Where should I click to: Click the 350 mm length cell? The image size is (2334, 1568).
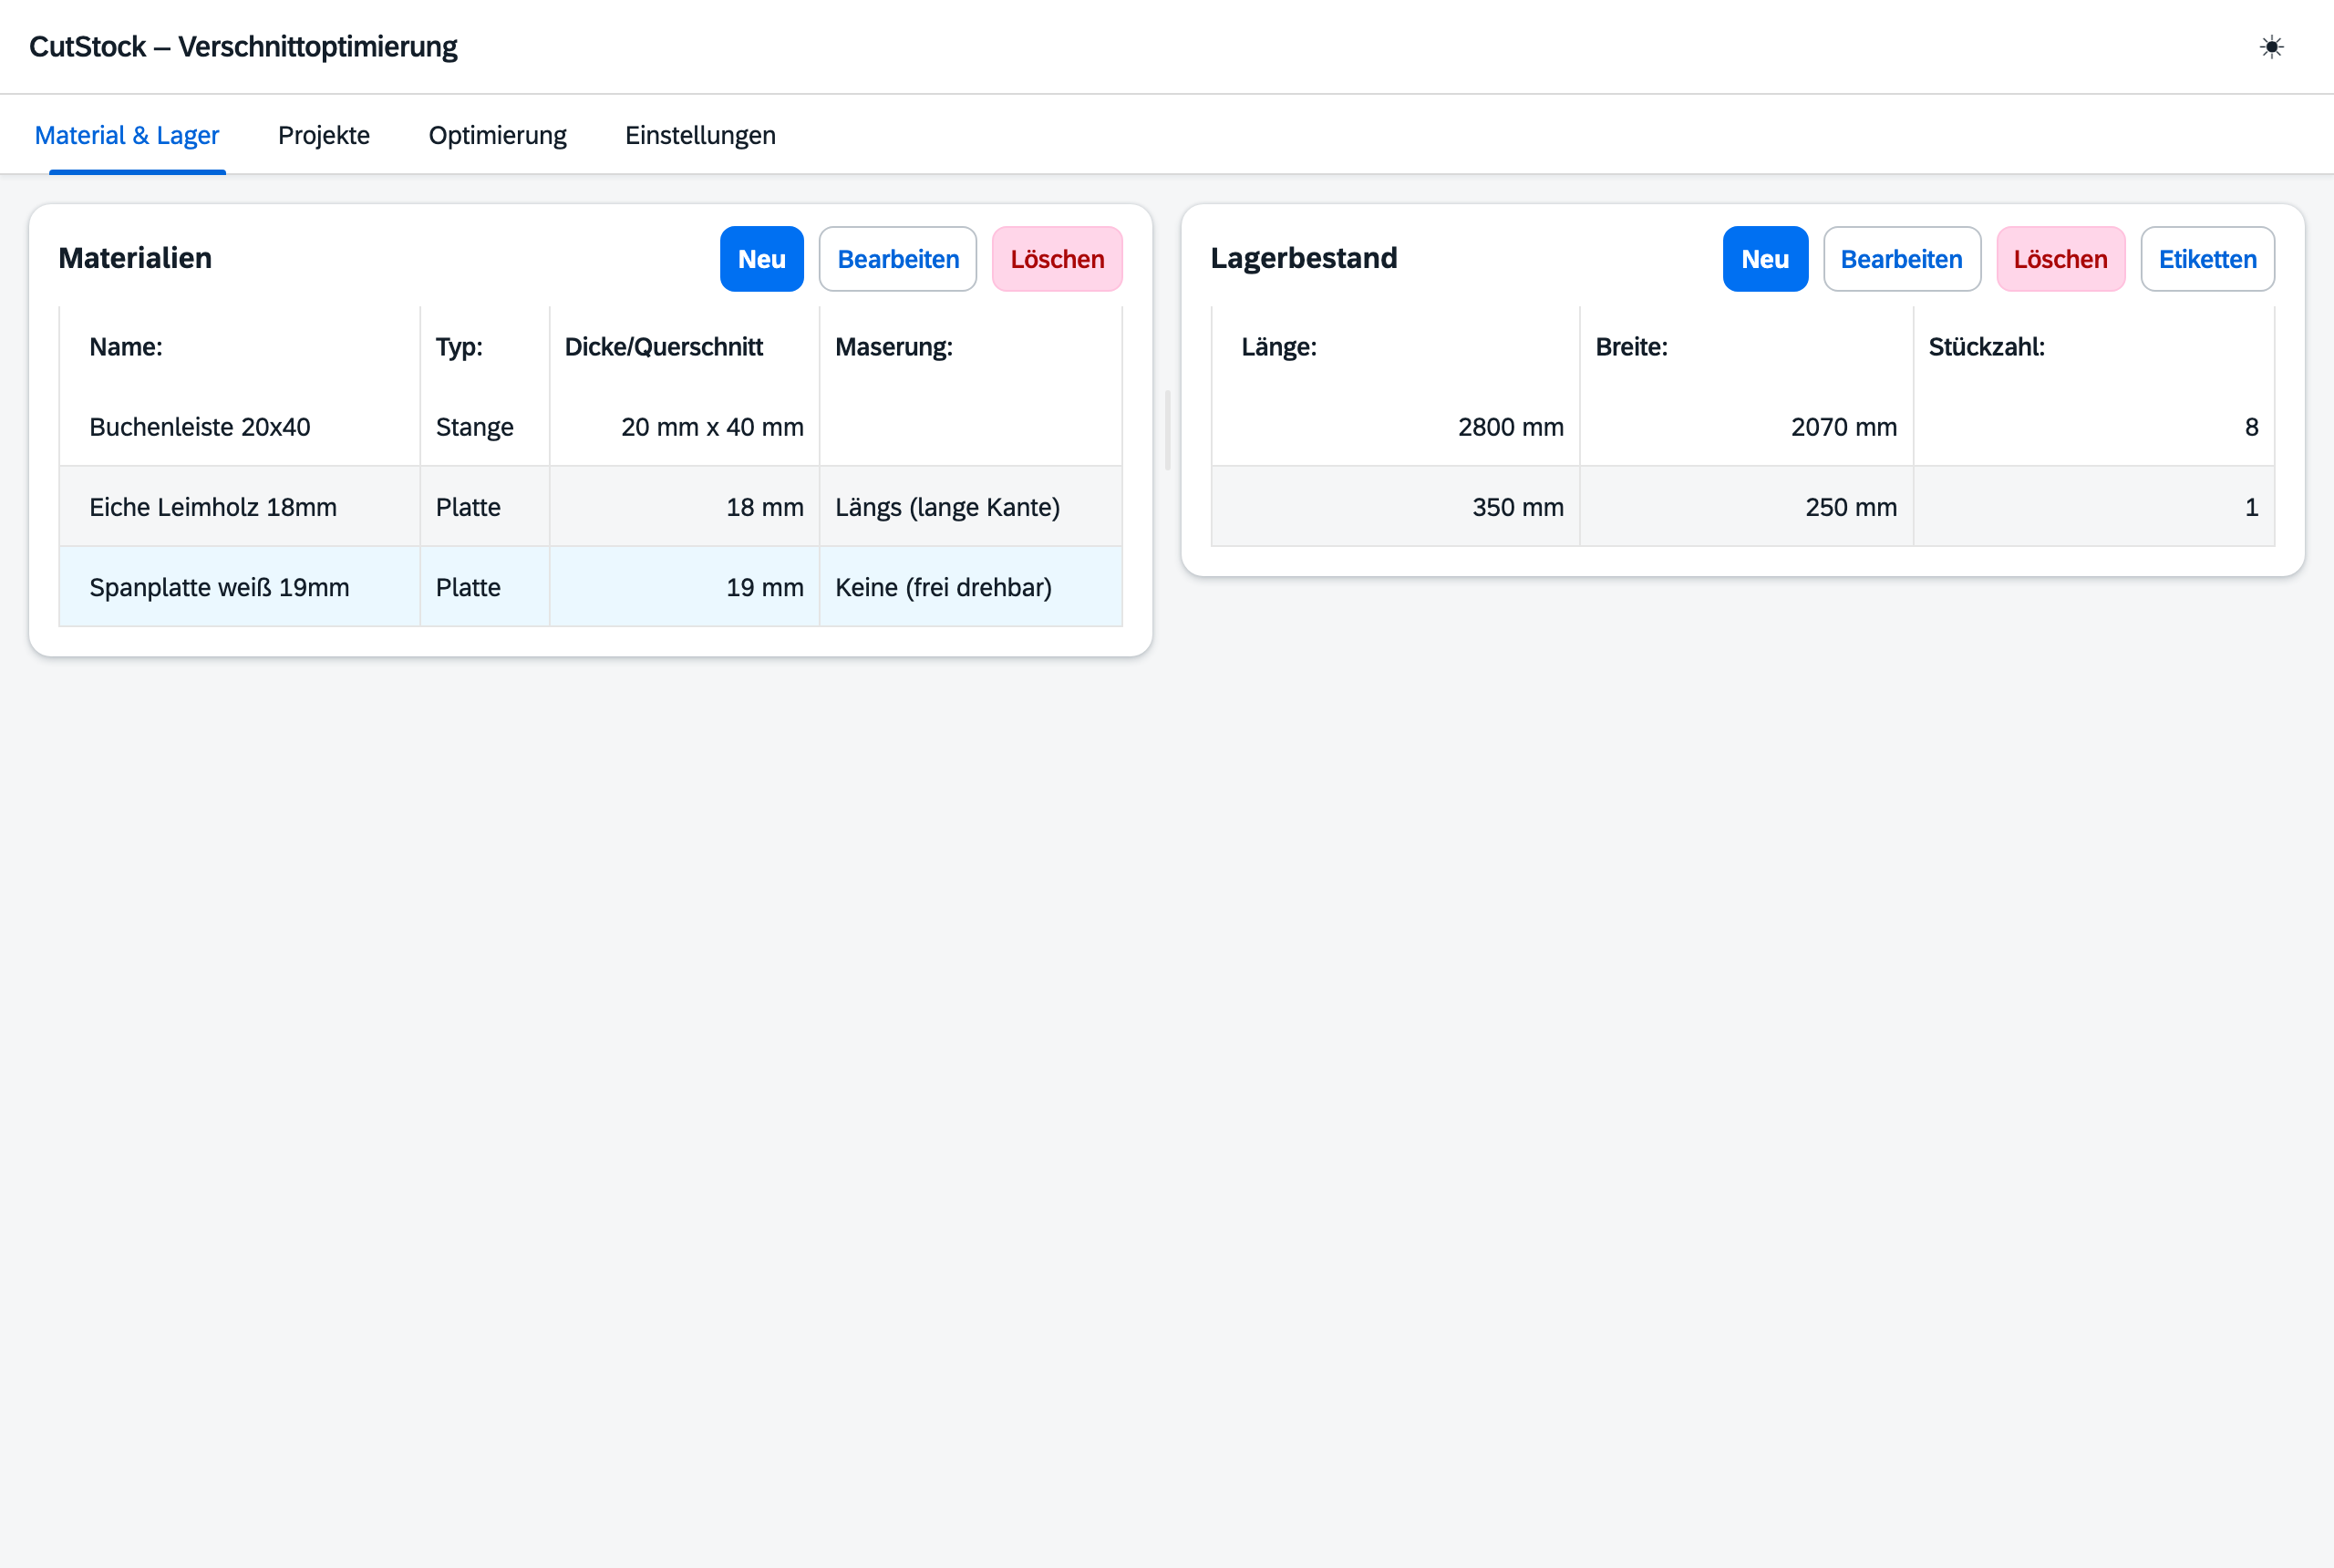pyautogui.click(x=1395, y=507)
